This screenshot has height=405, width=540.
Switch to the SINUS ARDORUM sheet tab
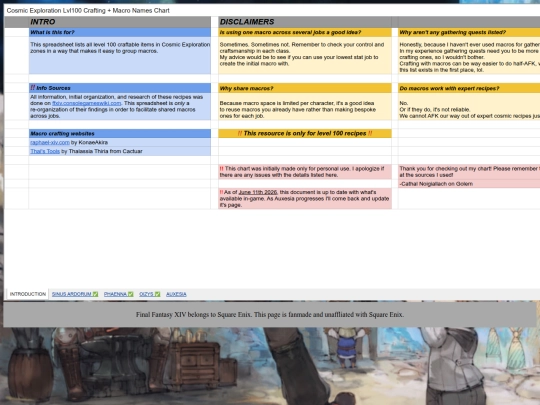[75, 294]
